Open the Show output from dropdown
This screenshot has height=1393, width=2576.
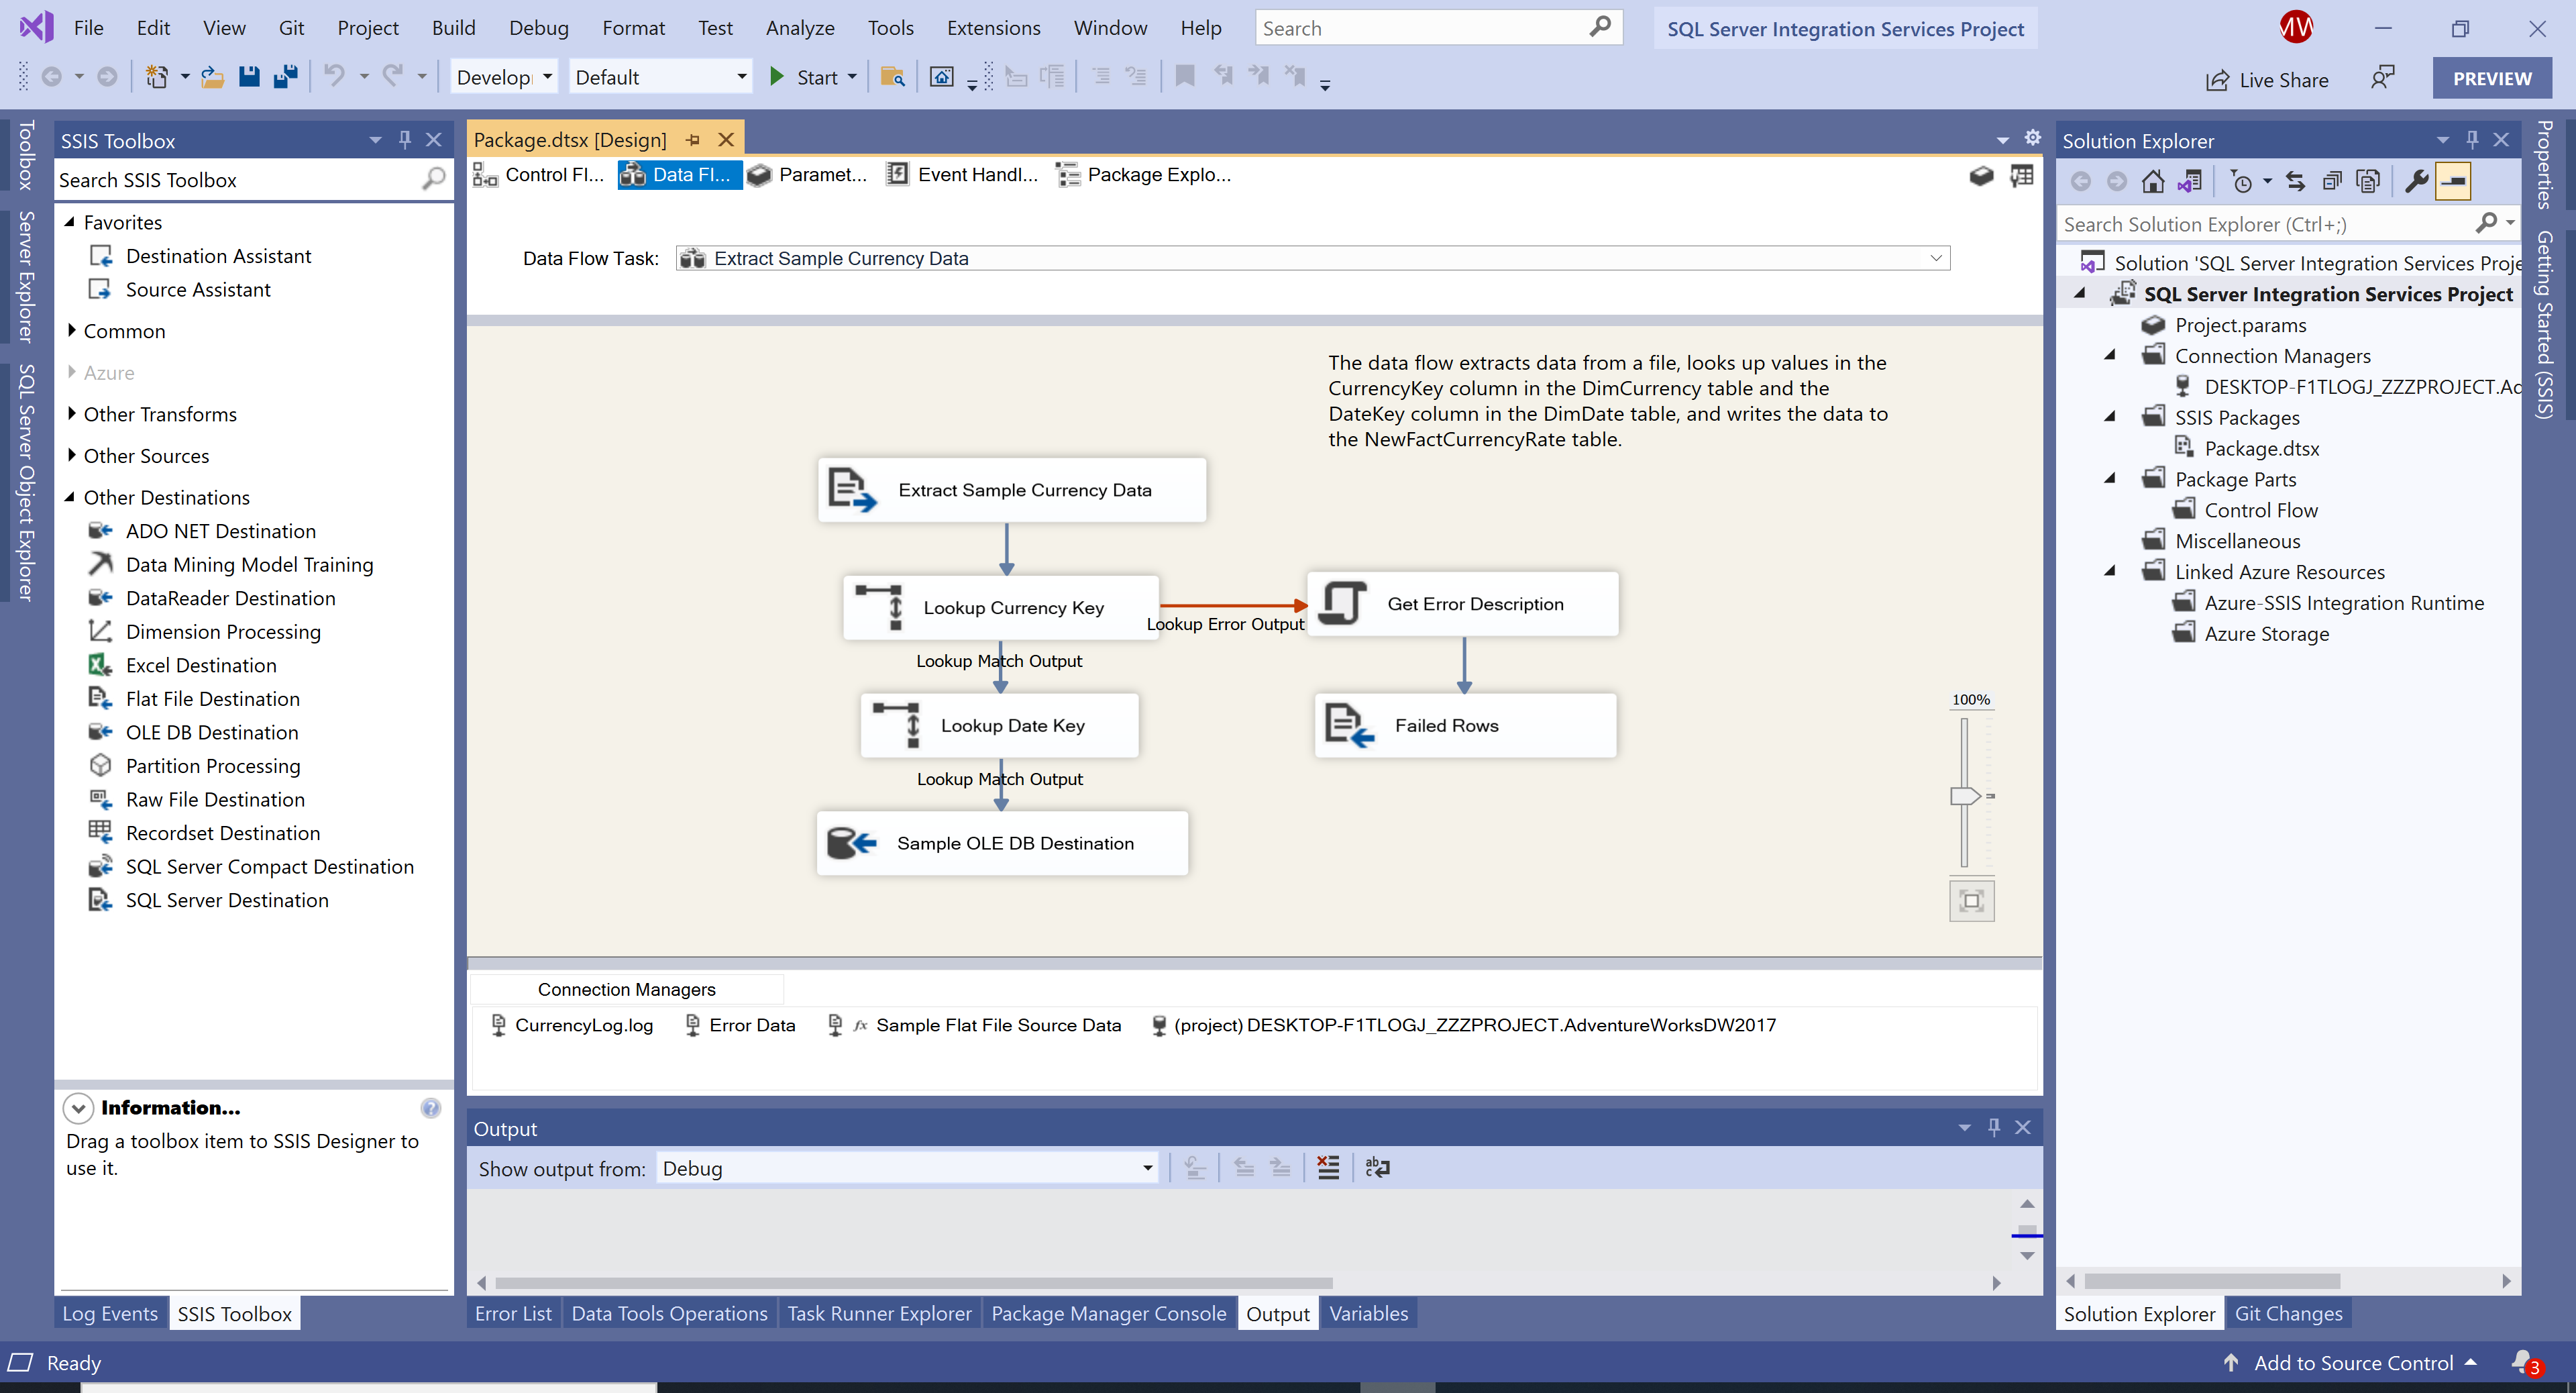[x=1147, y=1168]
